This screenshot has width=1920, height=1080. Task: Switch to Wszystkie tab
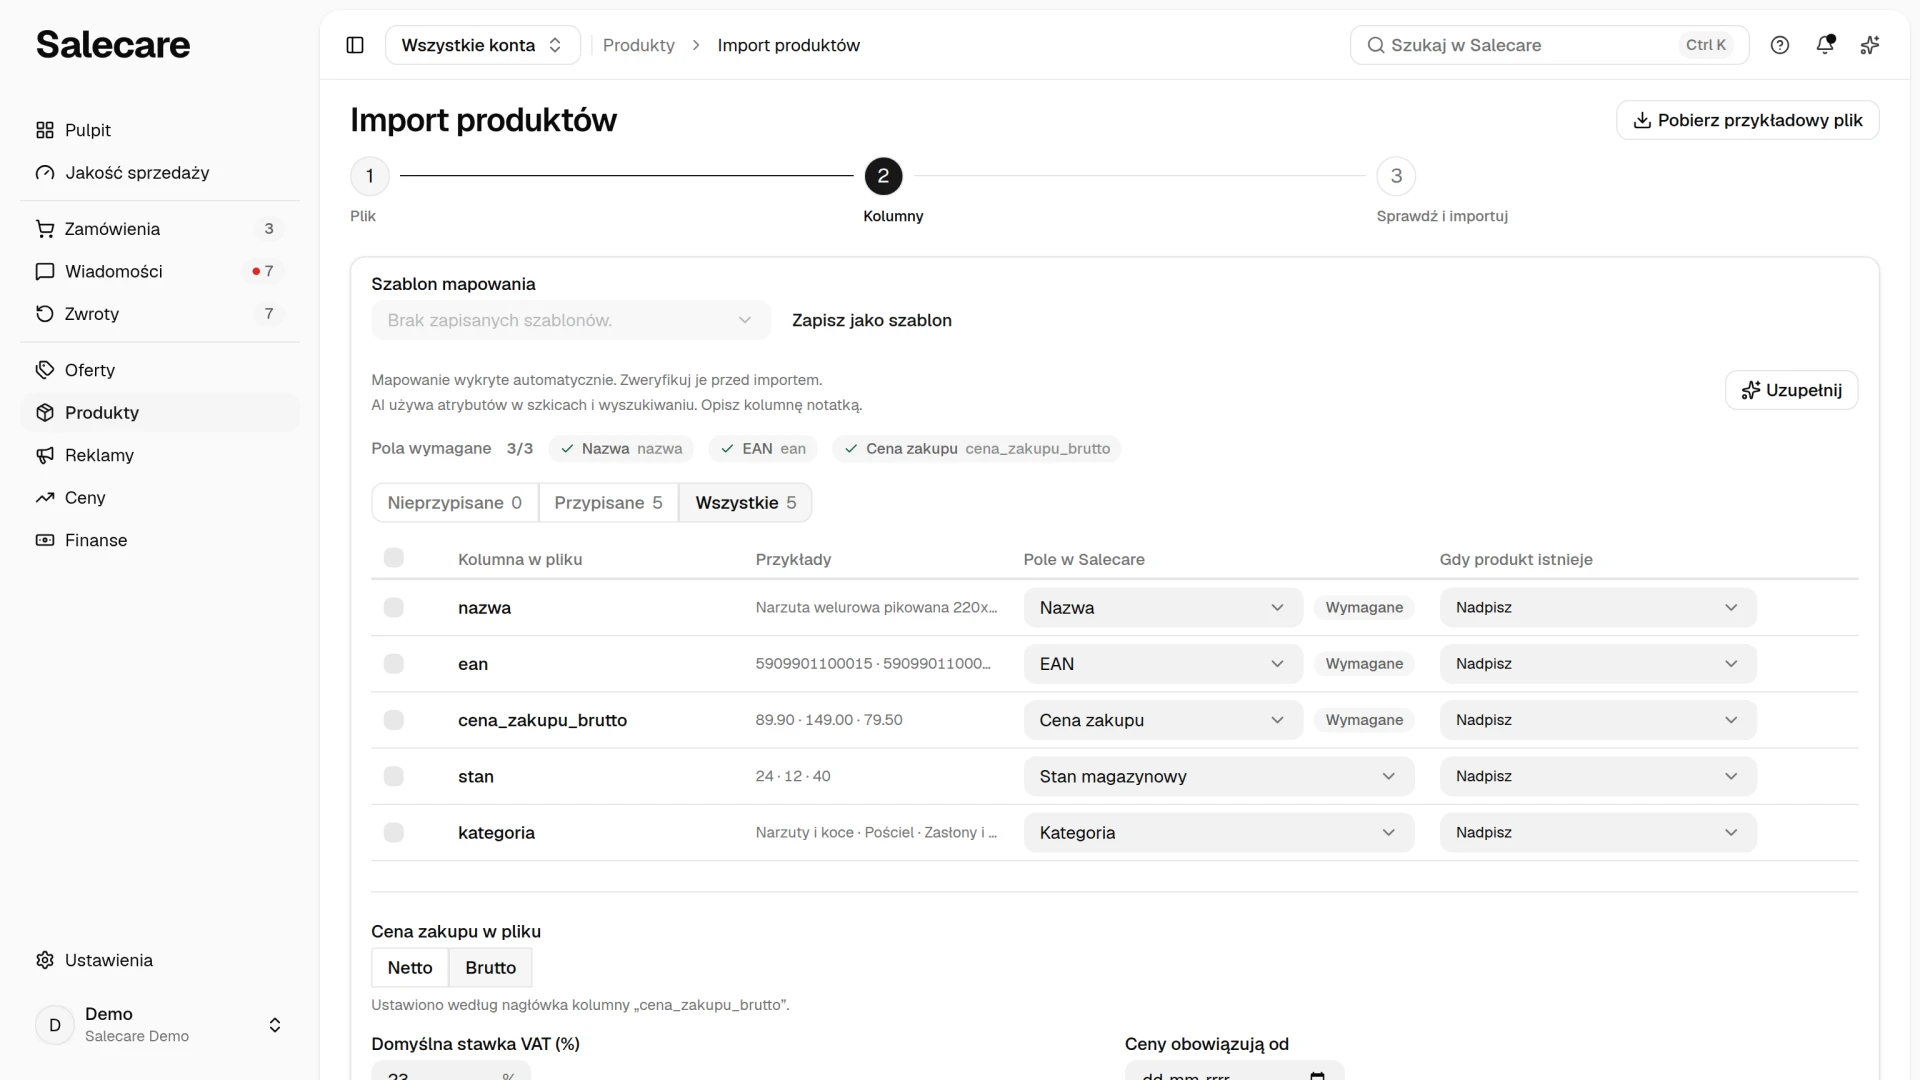point(746,503)
